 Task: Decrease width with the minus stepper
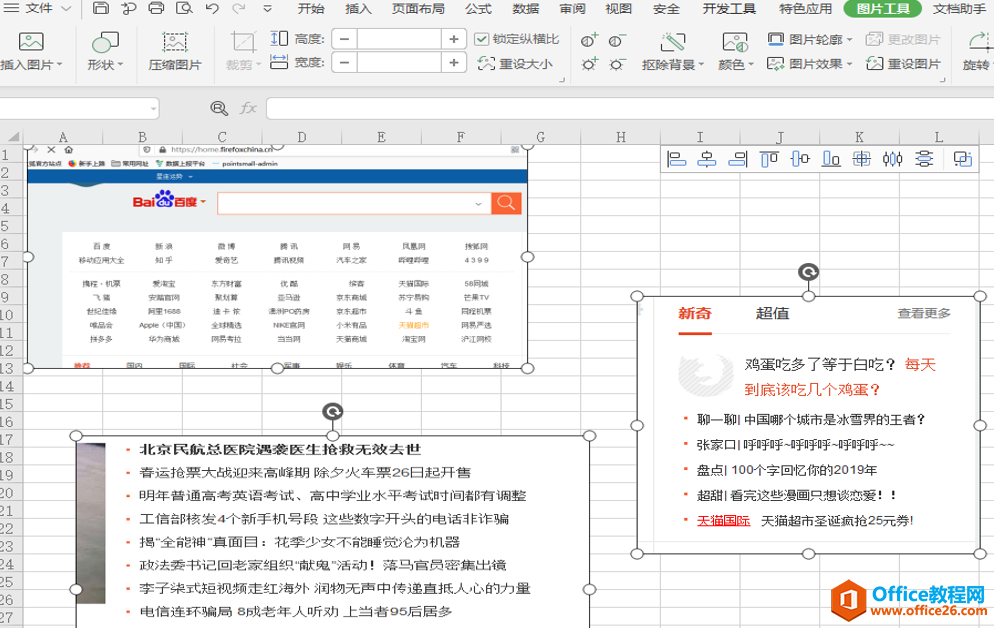pos(344,63)
